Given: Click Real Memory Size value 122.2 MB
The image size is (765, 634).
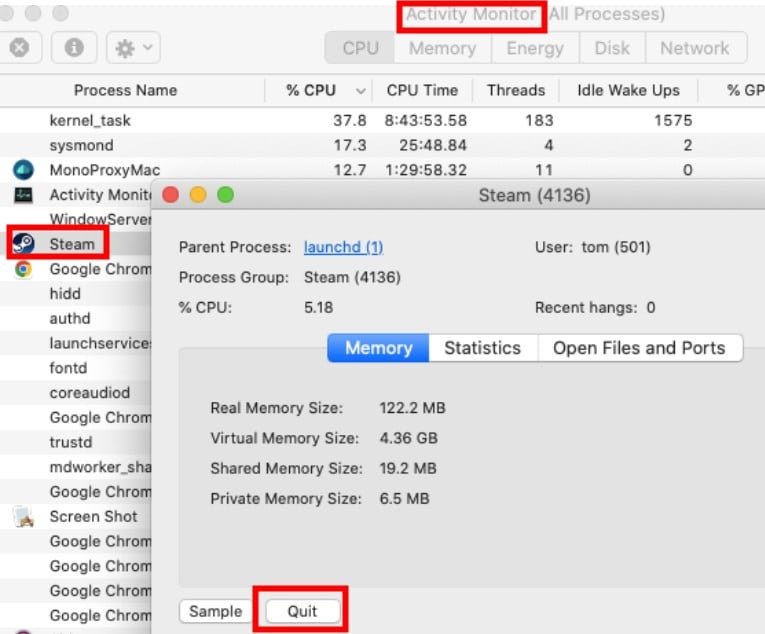Looking at the screenshot, I should pos(413,408).
